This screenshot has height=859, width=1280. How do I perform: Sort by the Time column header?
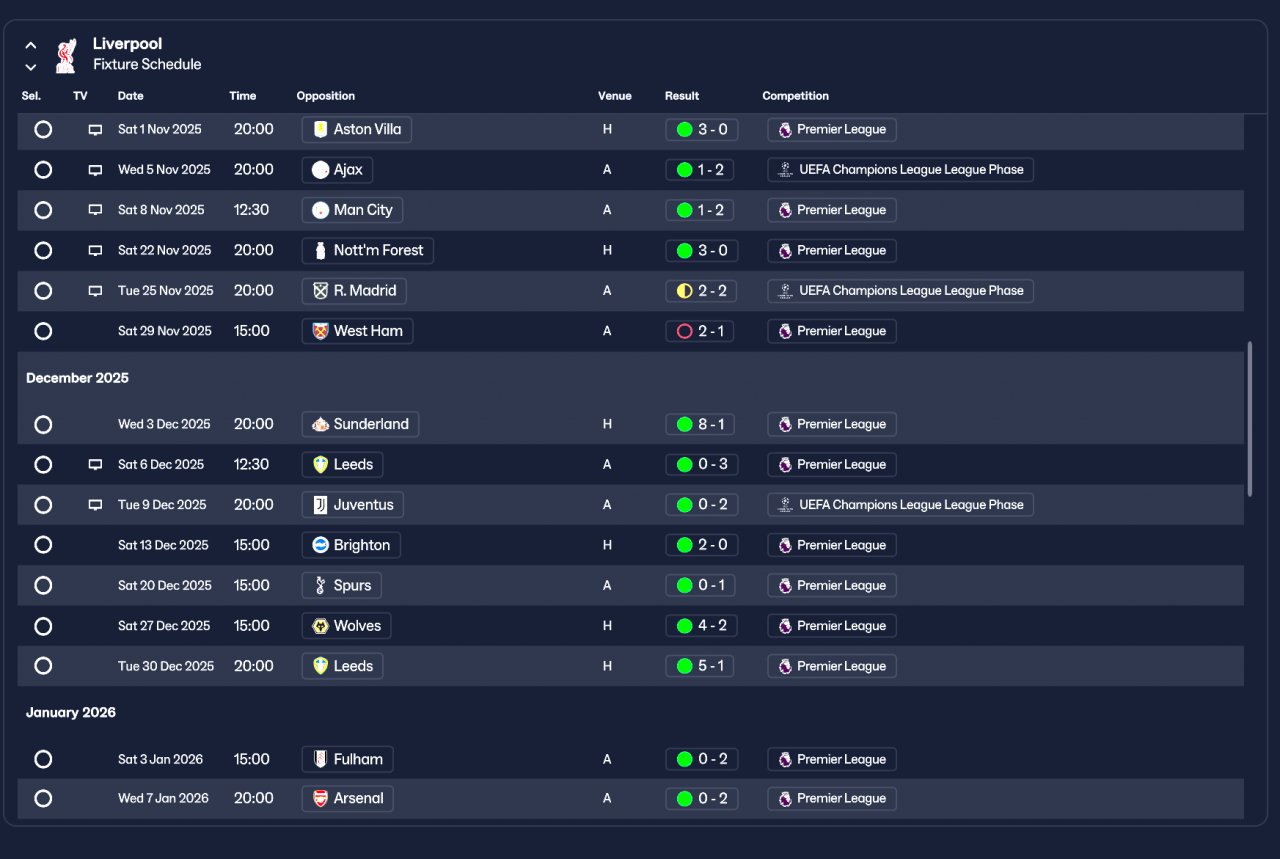(x=243, y=96)
